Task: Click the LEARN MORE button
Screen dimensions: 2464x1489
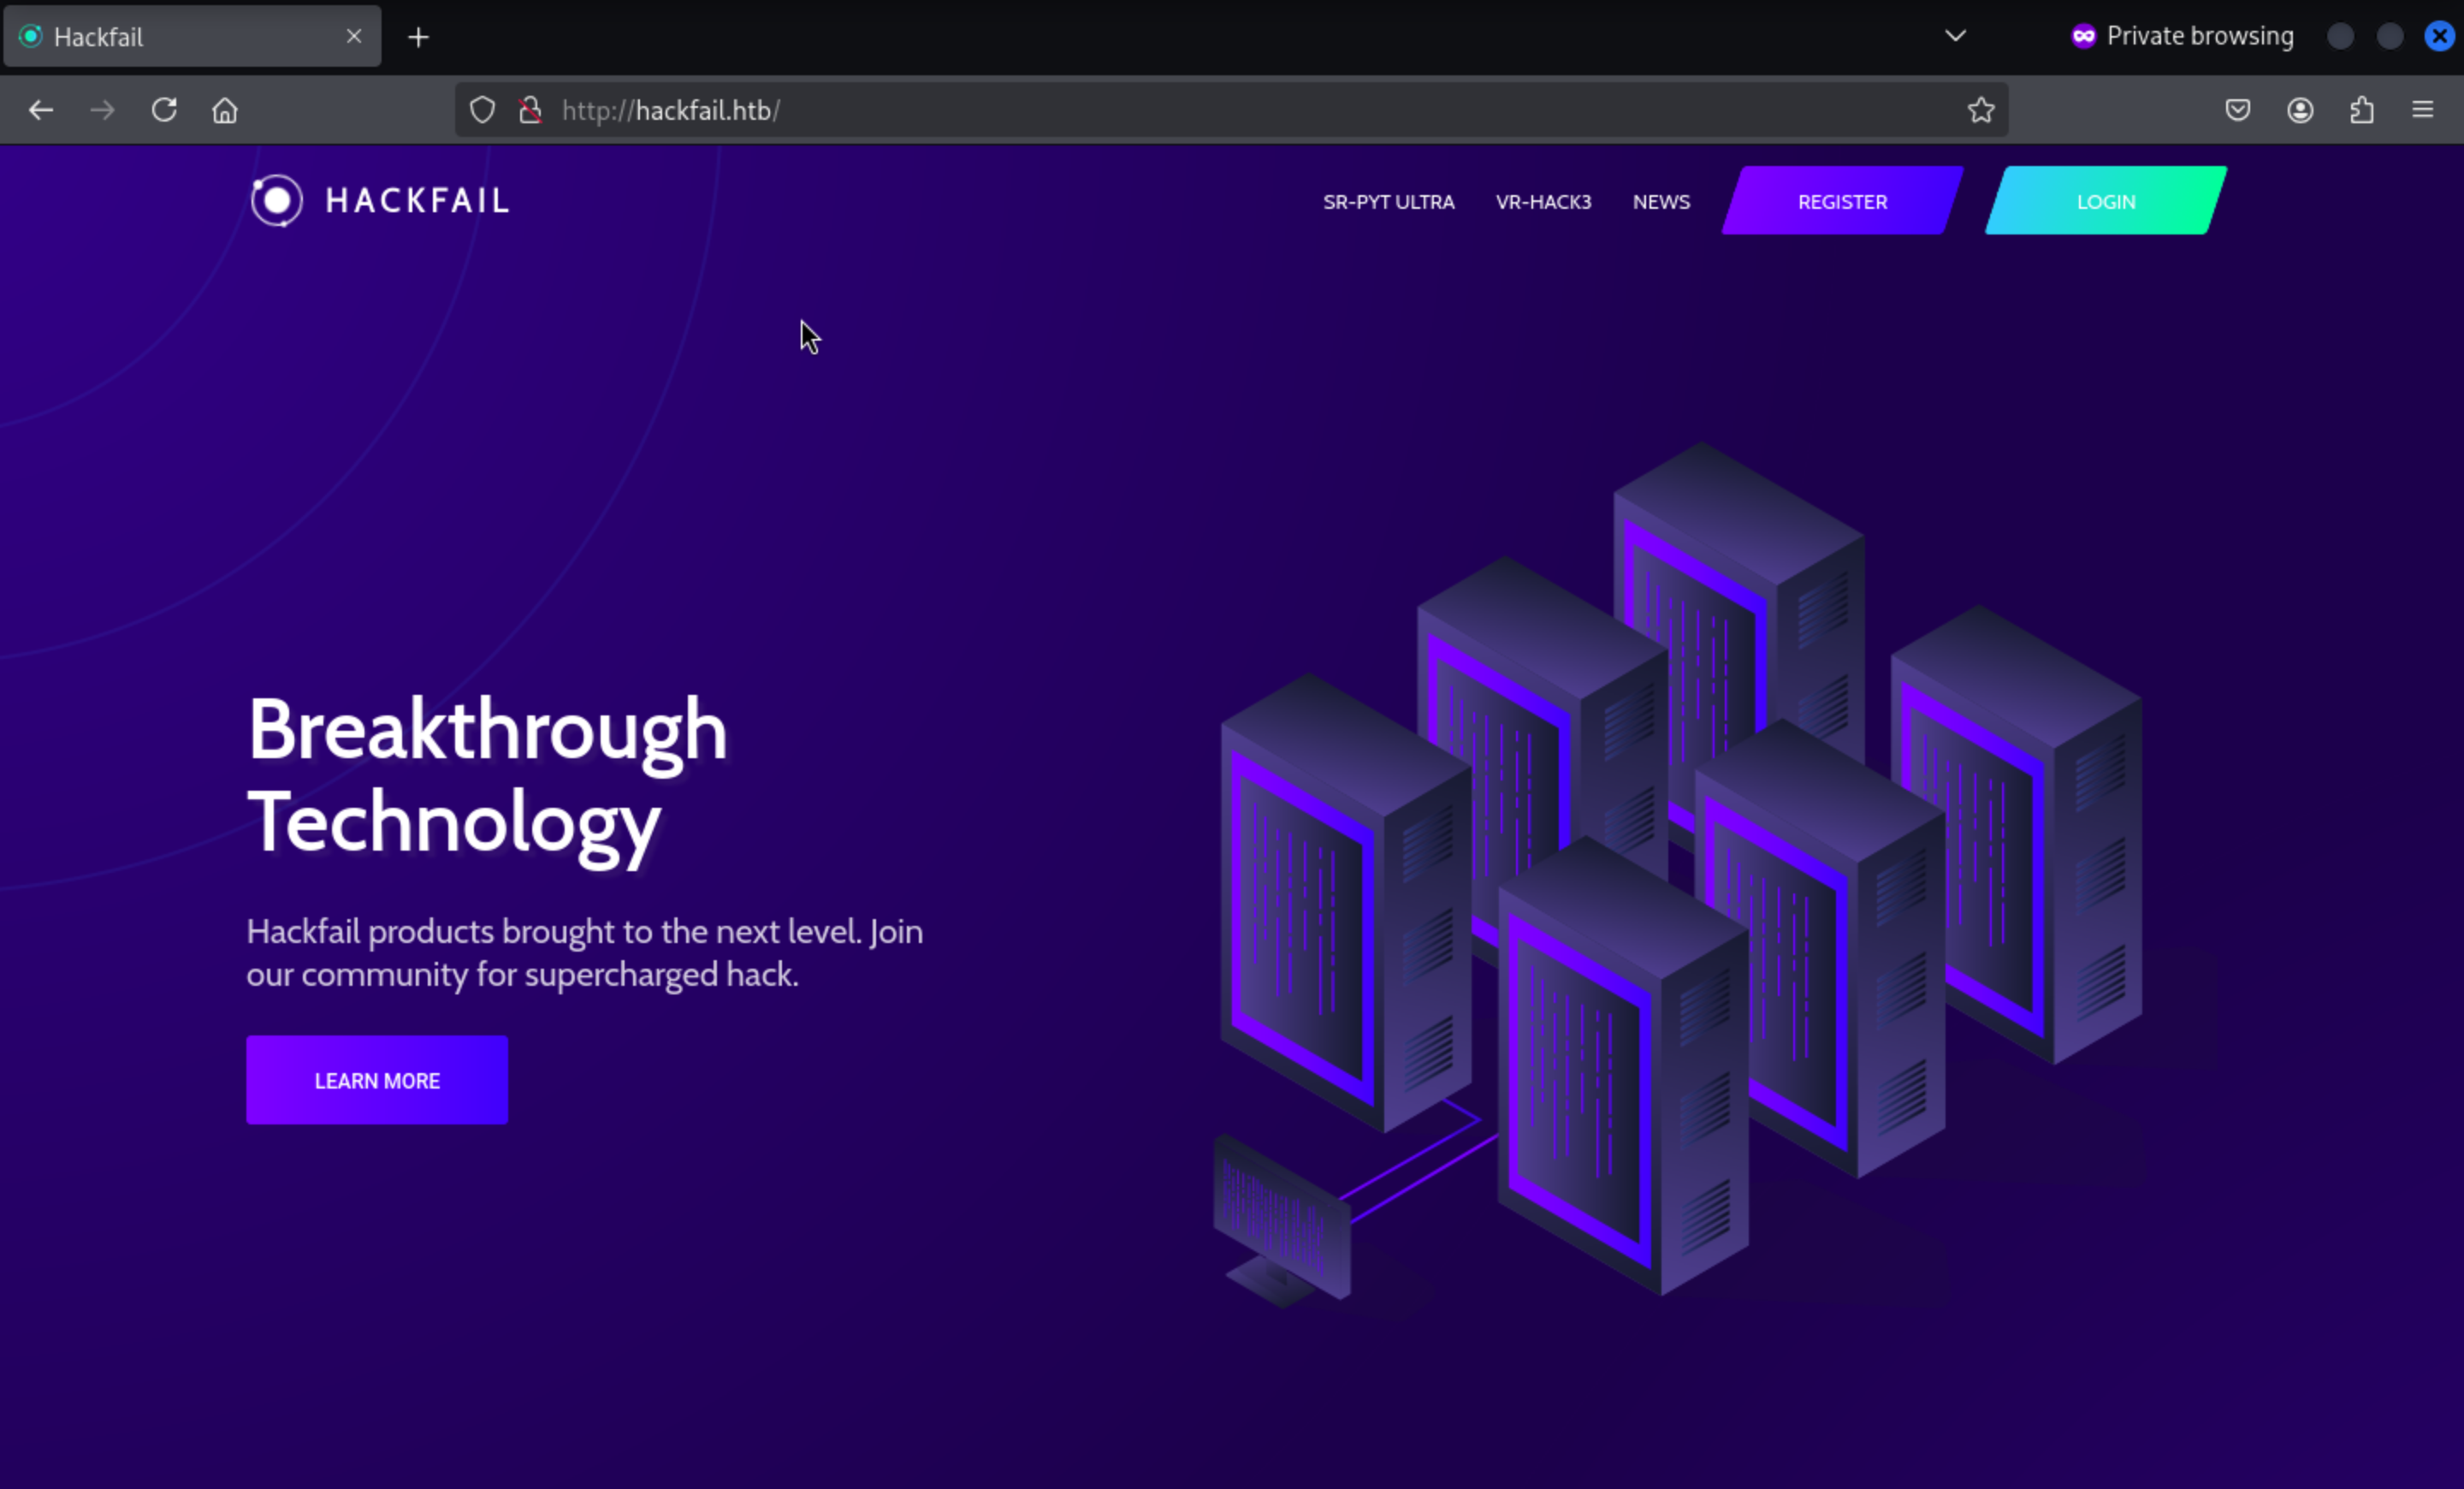Action: [x=377, y=1080]
